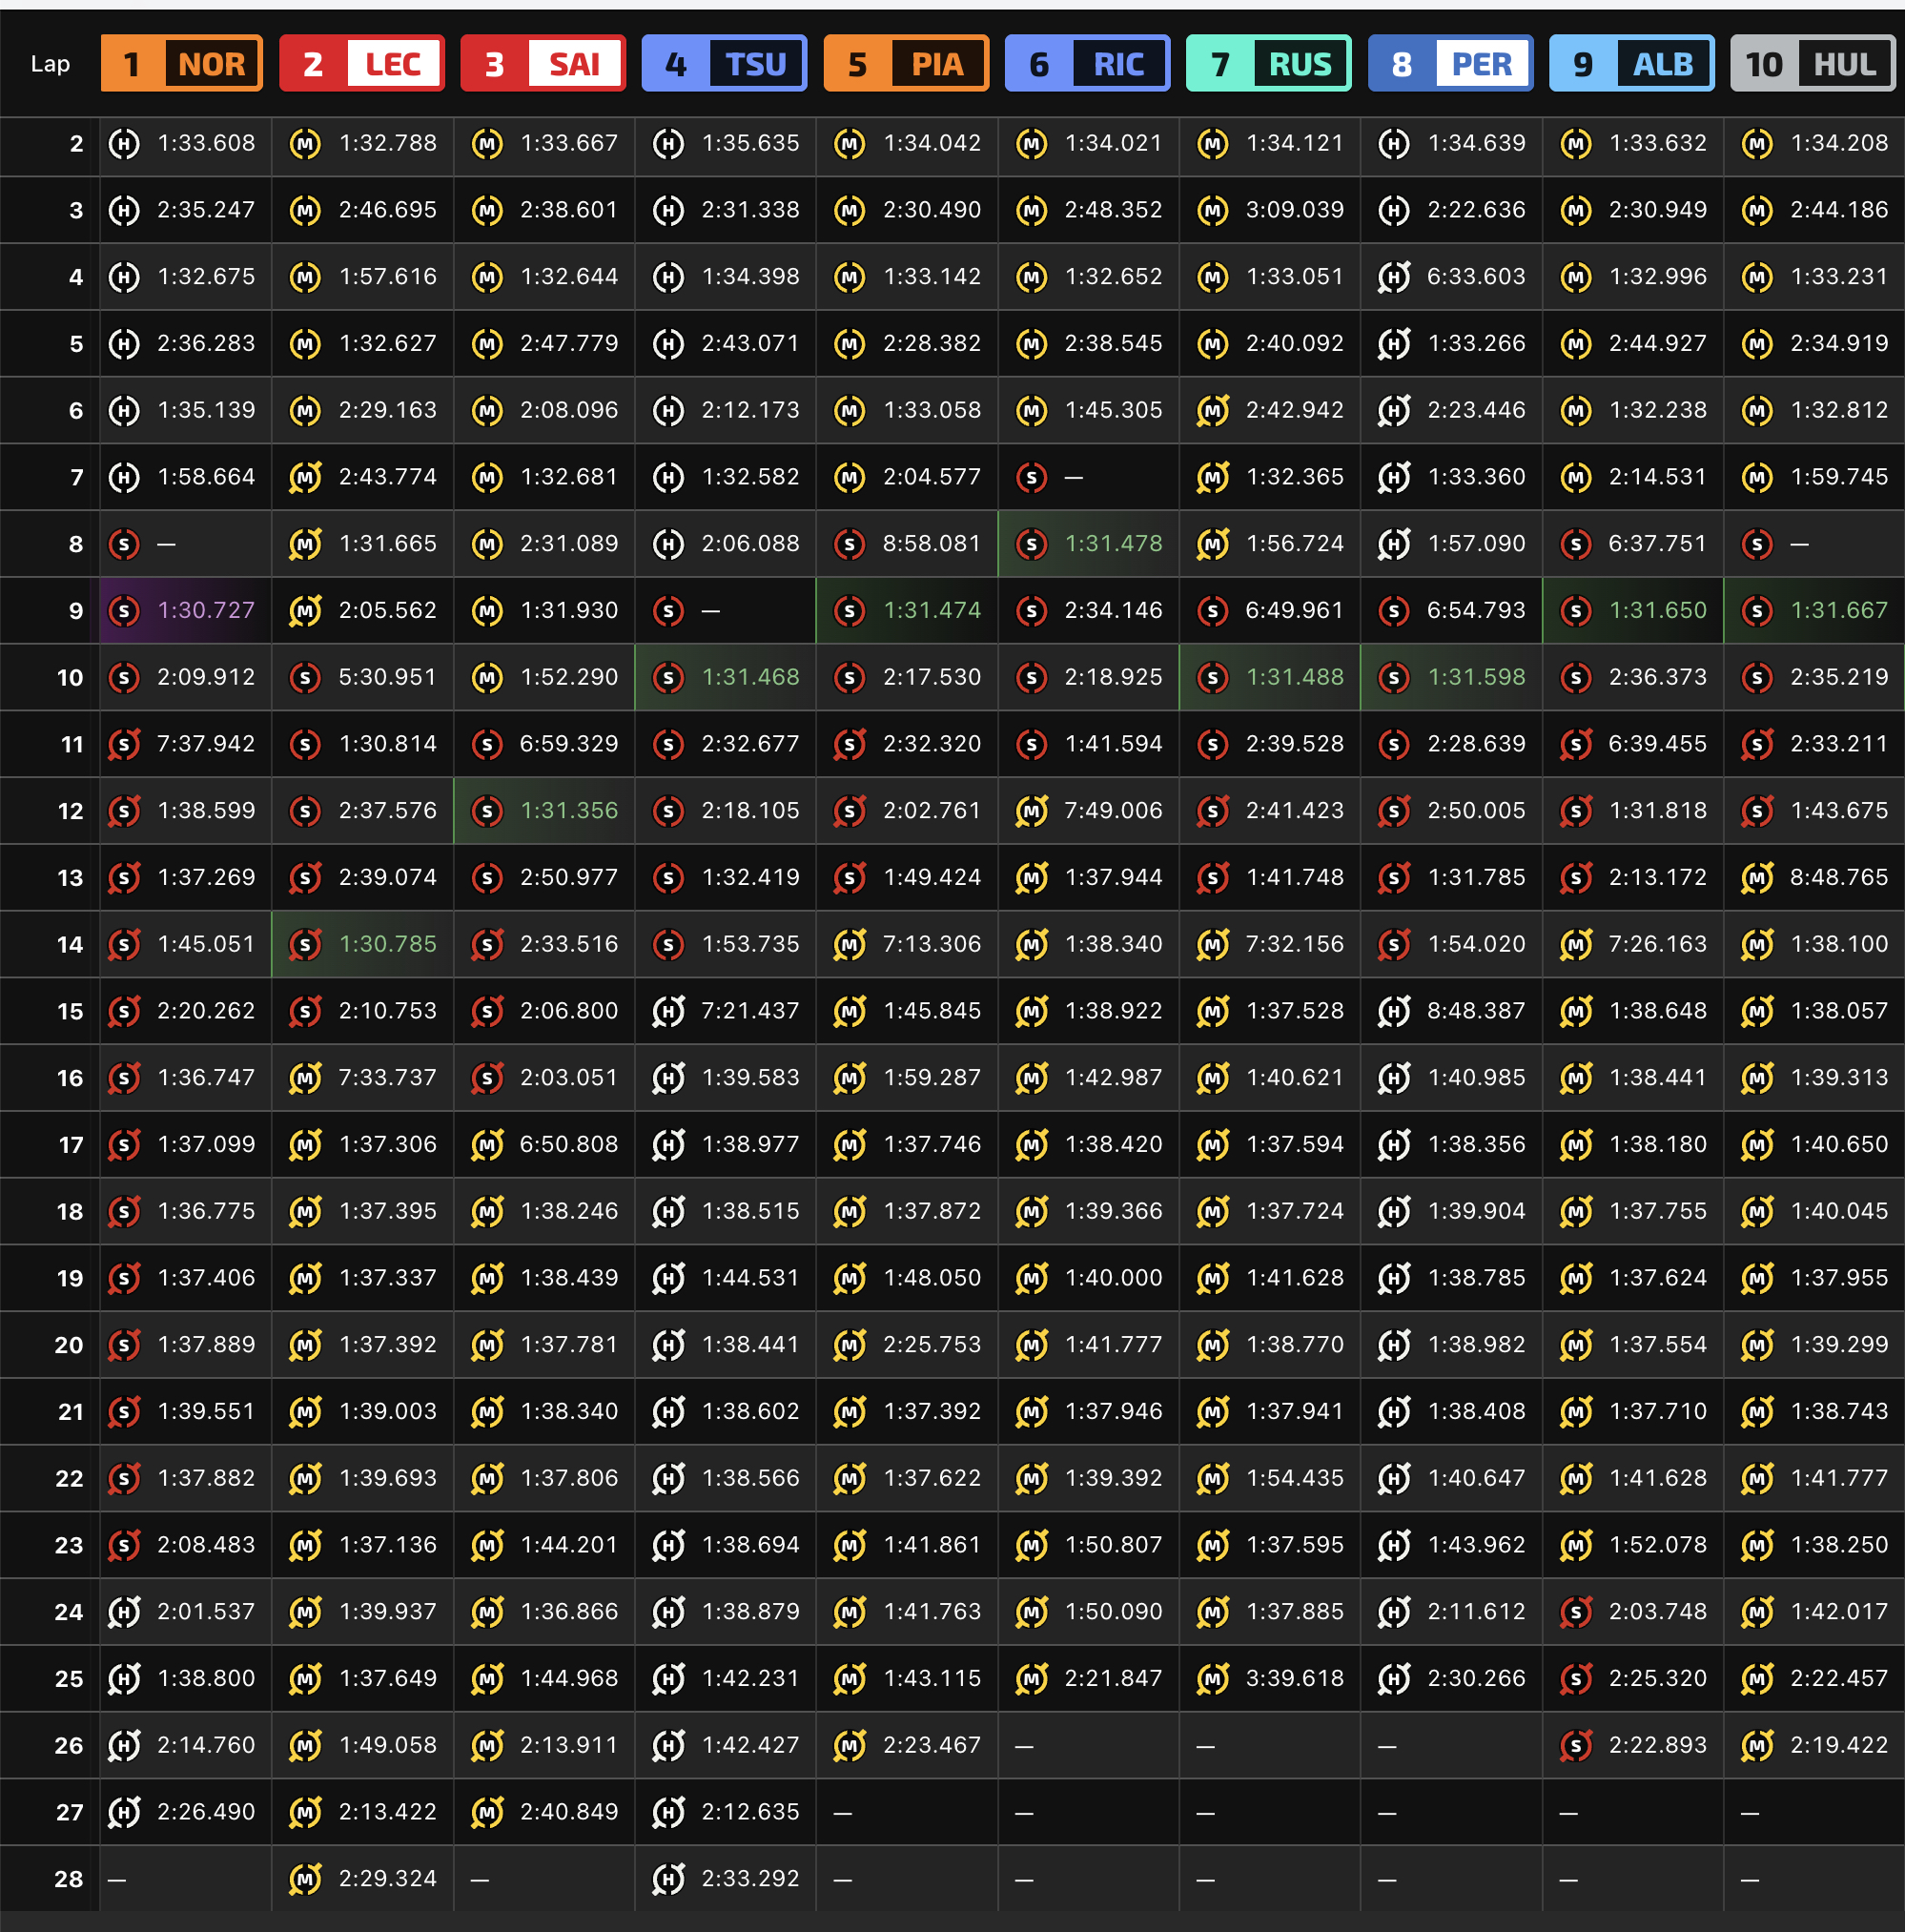Click the soft tyre icon in ALB's lap 8
This screenshot has width=1905, height=1932.
click(1576, 544)
